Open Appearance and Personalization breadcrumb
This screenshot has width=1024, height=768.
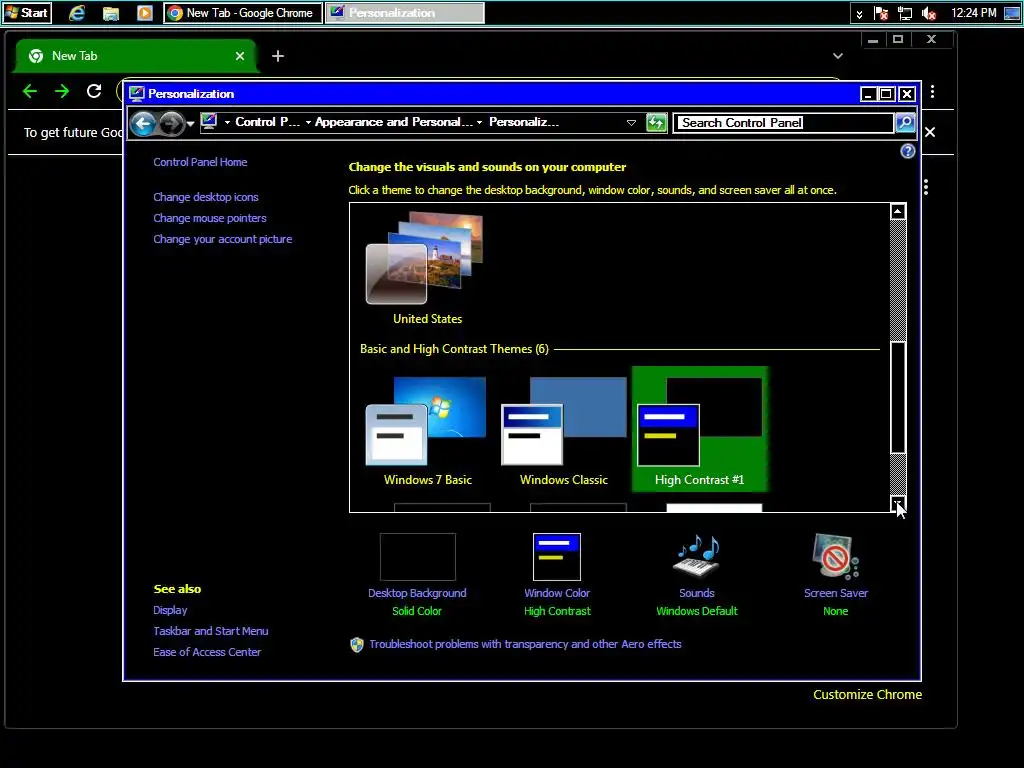pos(394,122)
